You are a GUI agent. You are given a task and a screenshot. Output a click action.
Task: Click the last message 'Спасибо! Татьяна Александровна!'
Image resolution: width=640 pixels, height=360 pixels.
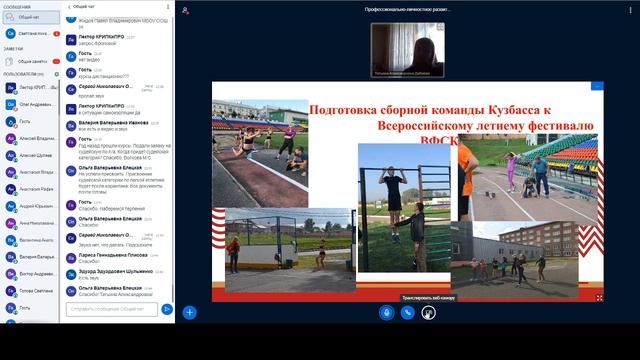click(116, 294)
